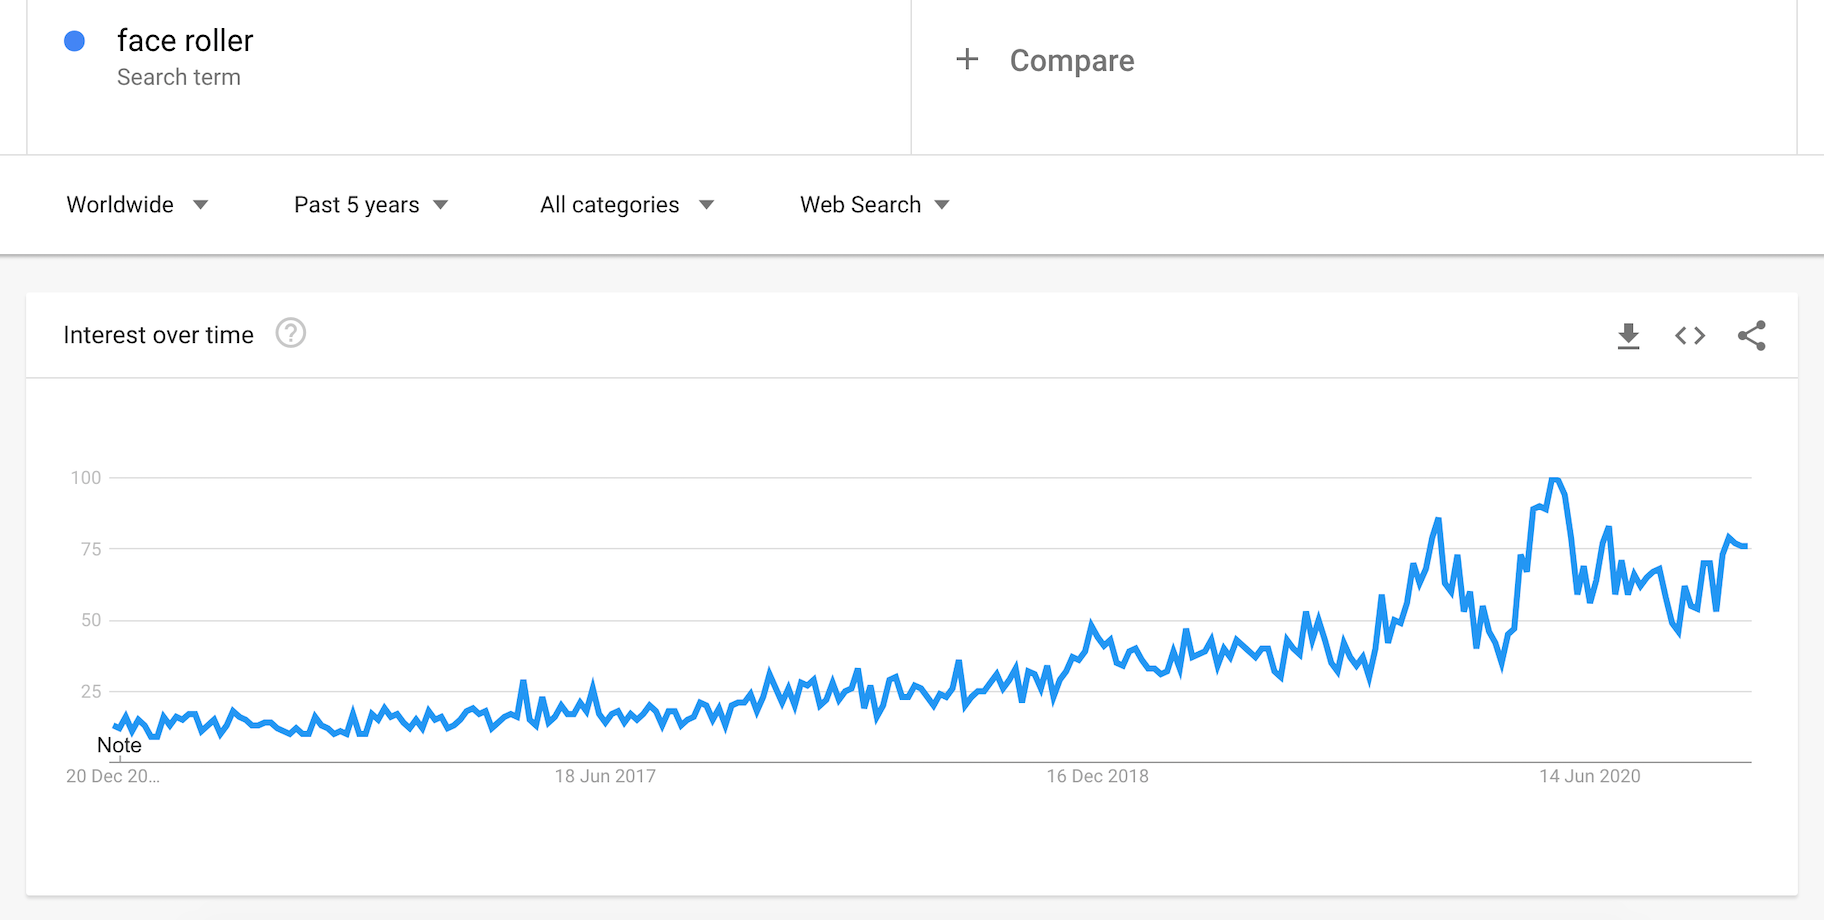Open help icon beside Interest over time
The height and width of the screenshot is (920, 1824).
[291, 333]
